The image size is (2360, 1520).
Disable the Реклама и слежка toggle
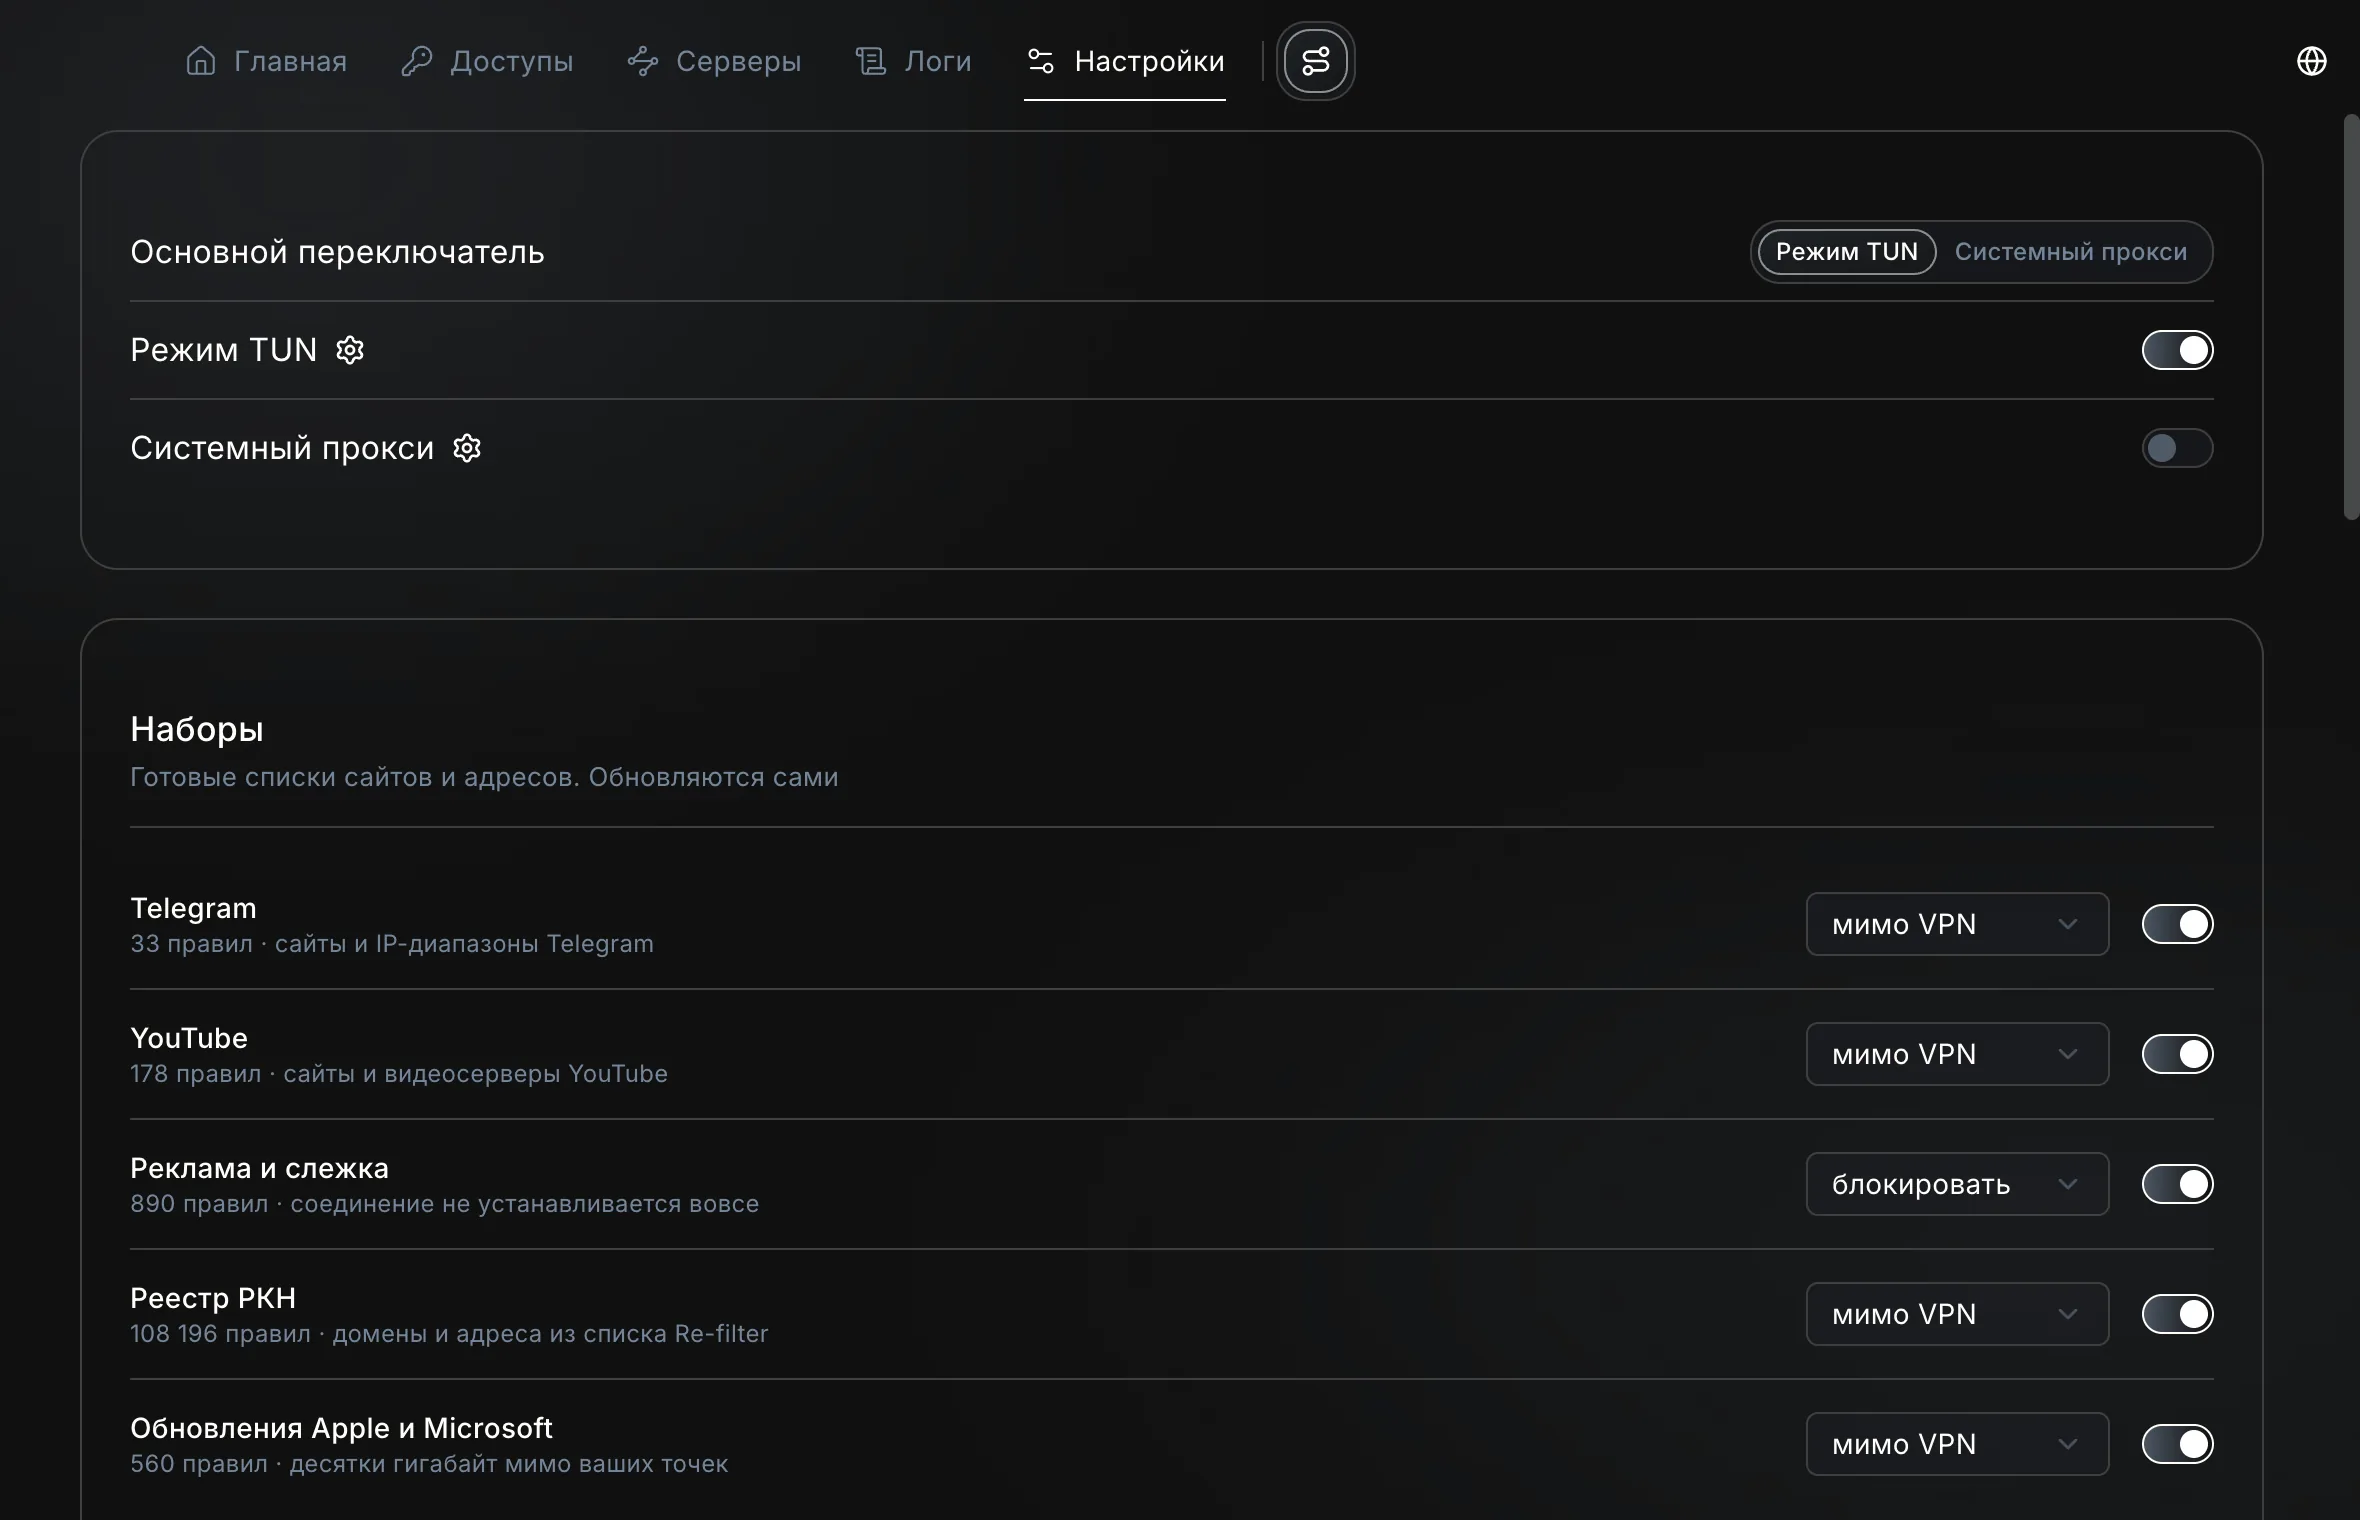point(2177,1184)
